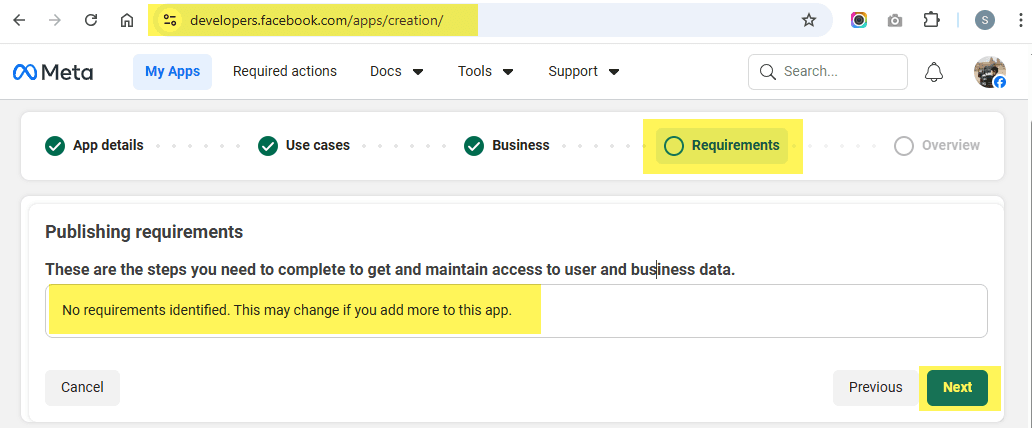This screenshot has height=428, width=1032.
Task: Open the Facebook account profile picture
Action: point(990,72)
